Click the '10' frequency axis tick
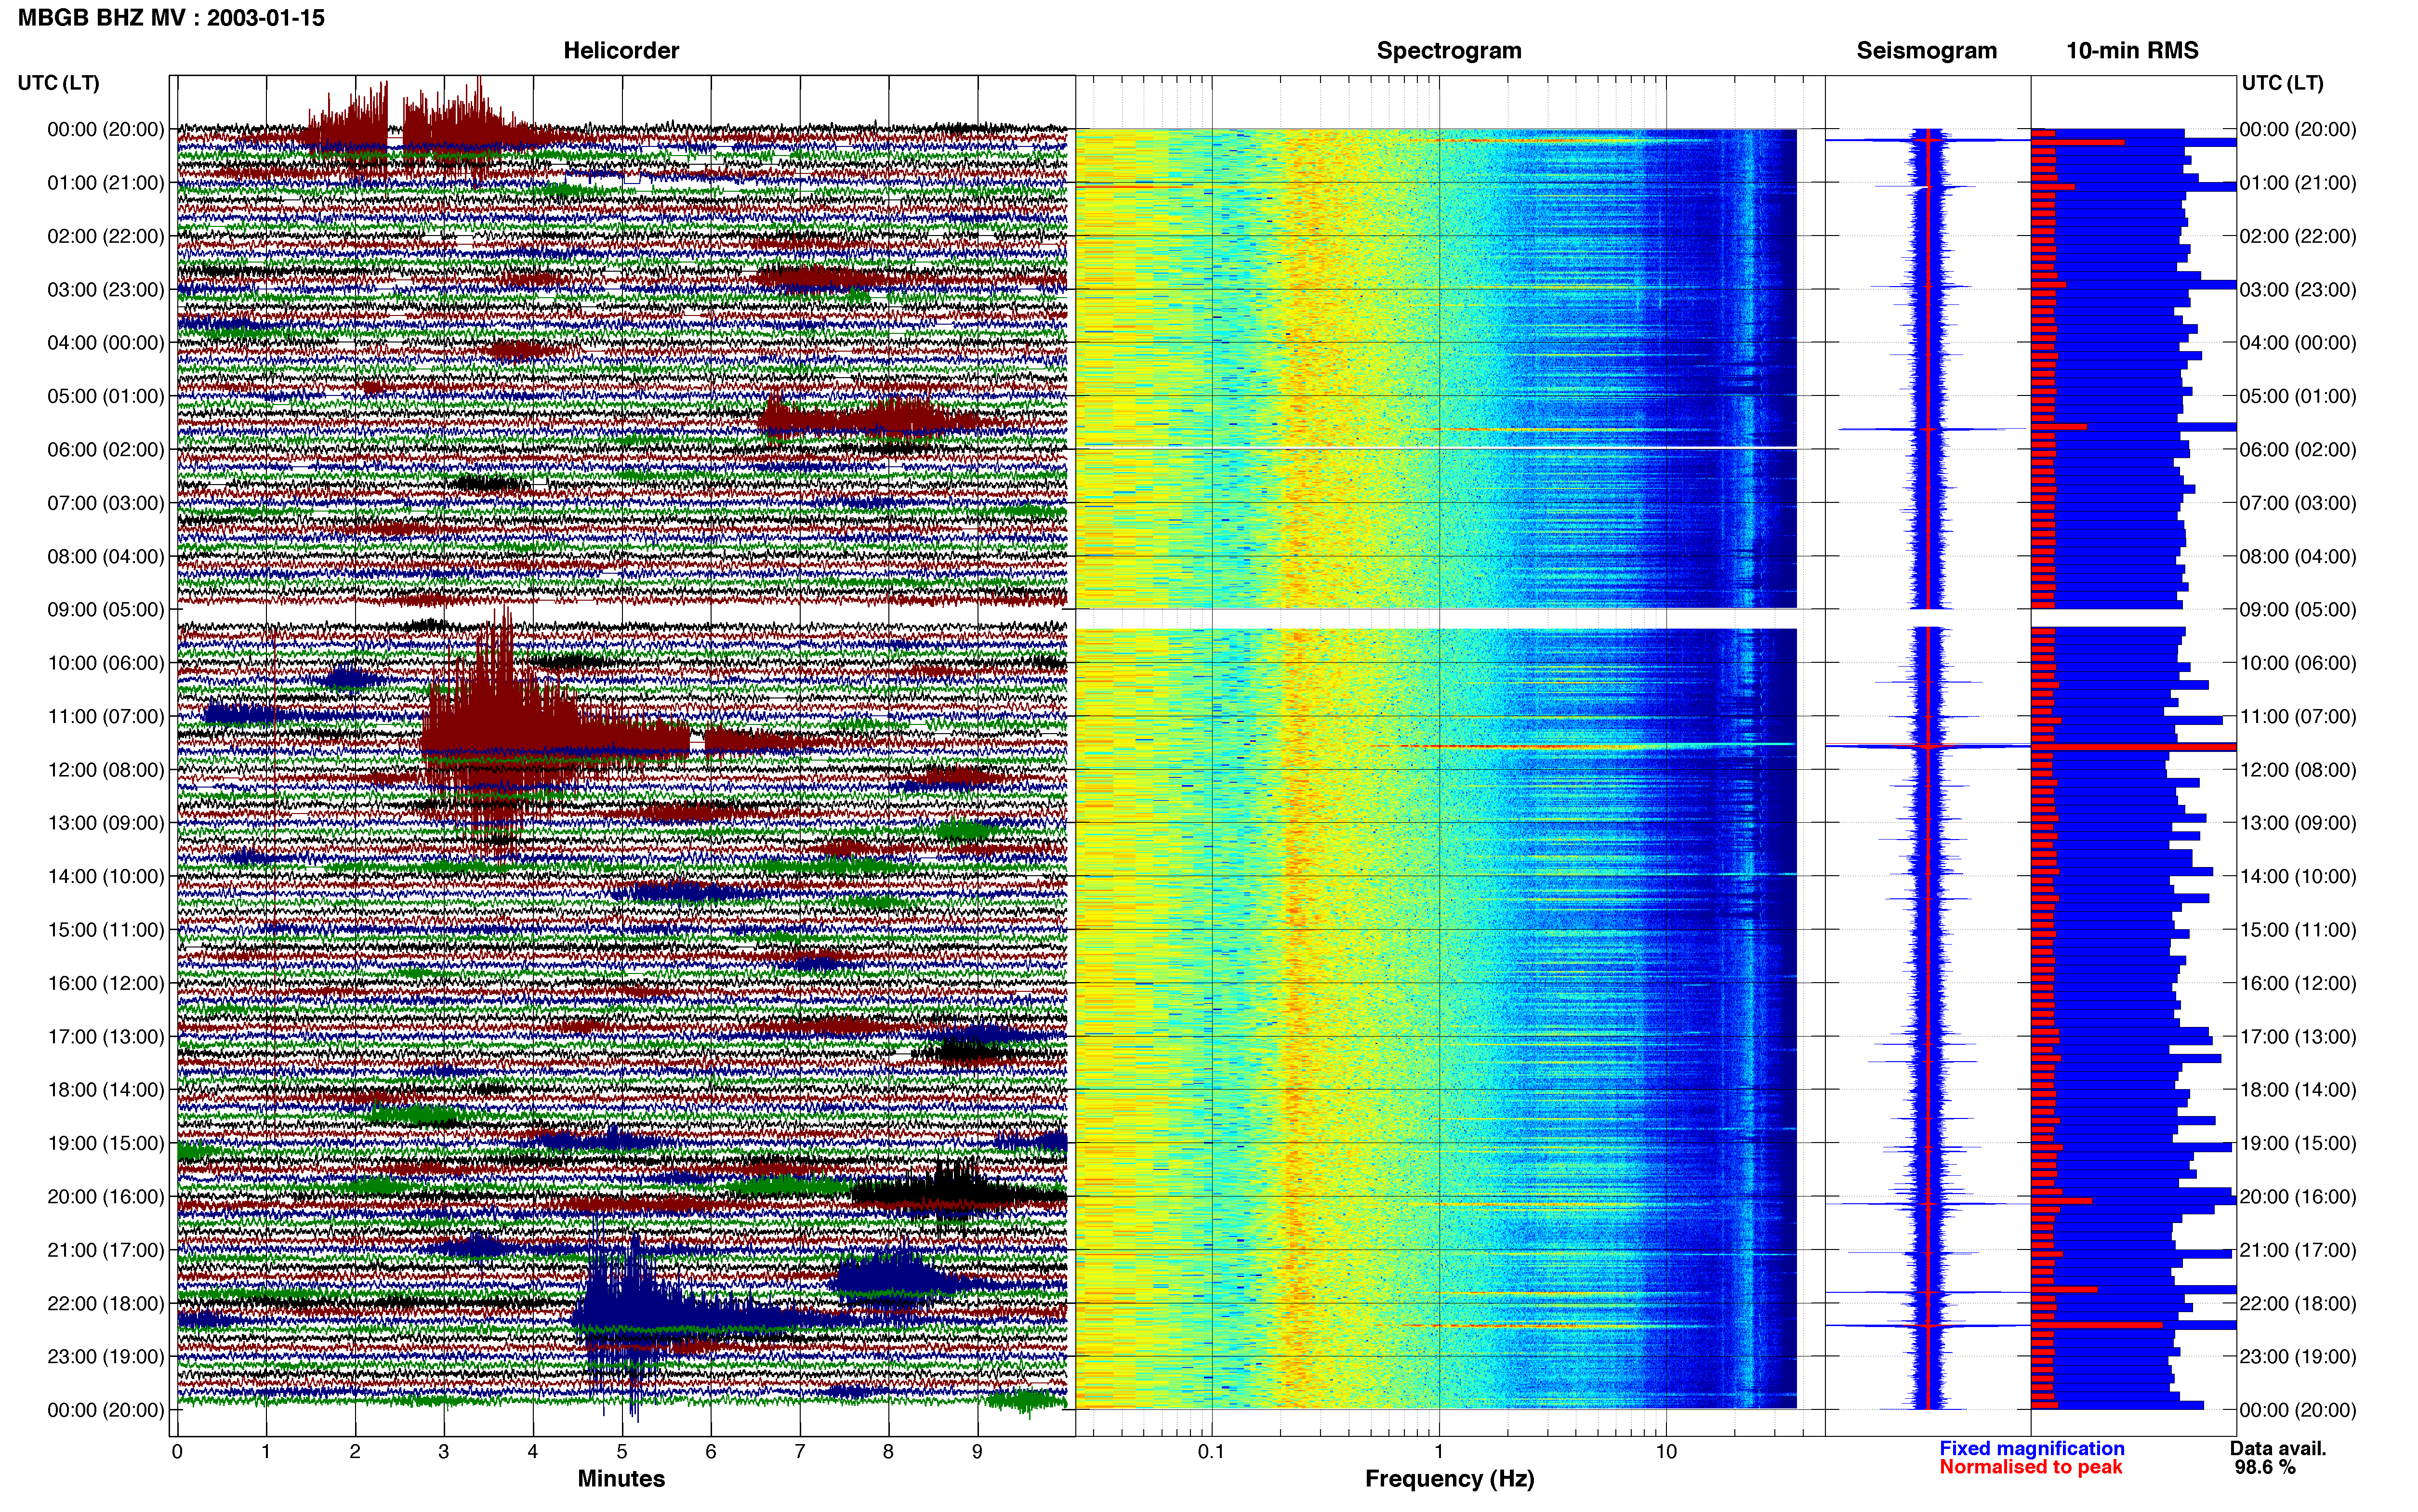 point(1665,1451)
